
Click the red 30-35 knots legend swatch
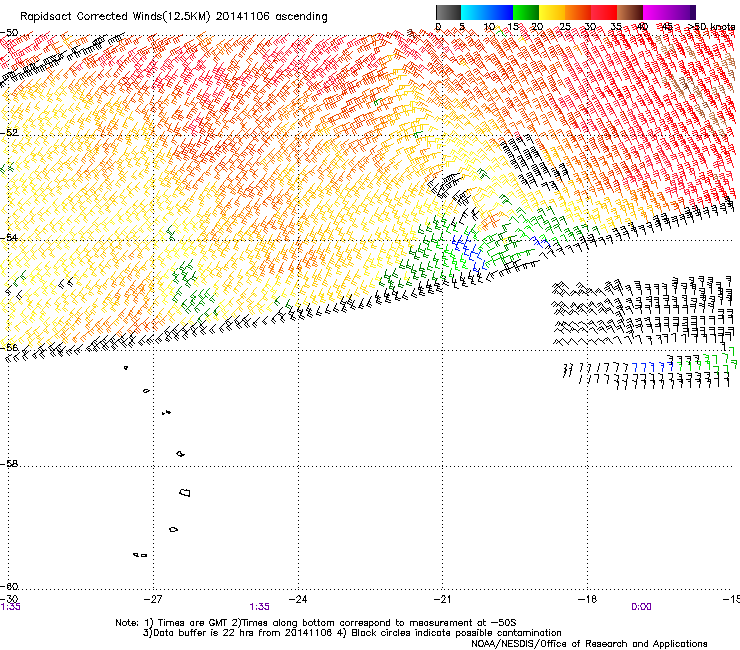pos(604,12)
